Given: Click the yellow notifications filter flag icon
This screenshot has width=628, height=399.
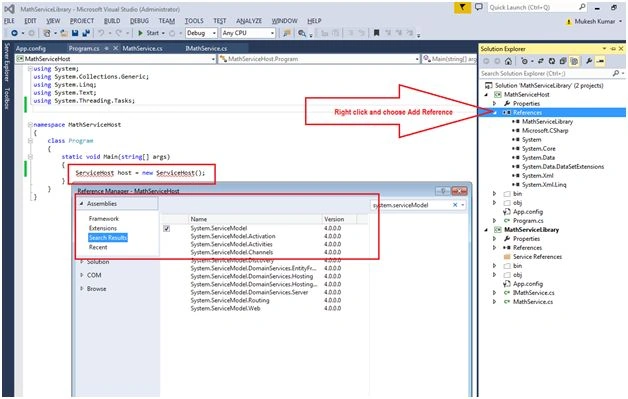Looking at the screenshot, I should [x=462, y=7].
